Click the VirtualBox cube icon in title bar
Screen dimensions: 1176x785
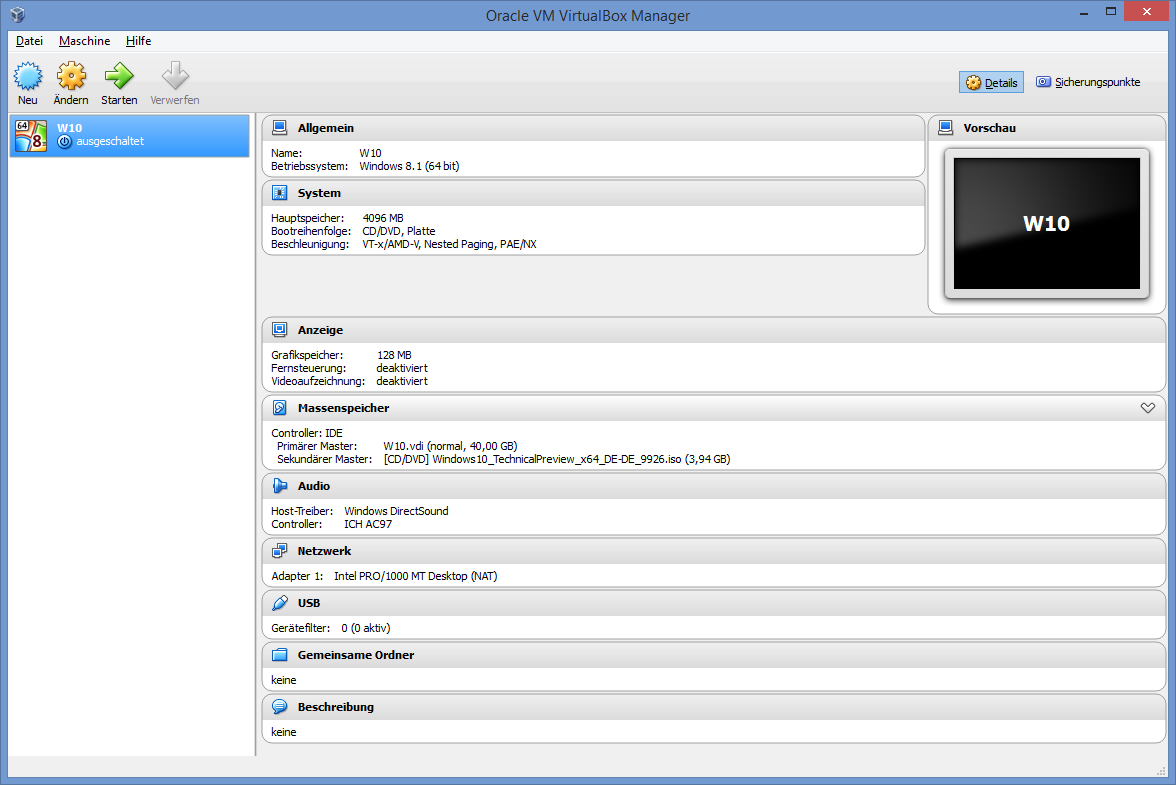[x=17, y=15]
